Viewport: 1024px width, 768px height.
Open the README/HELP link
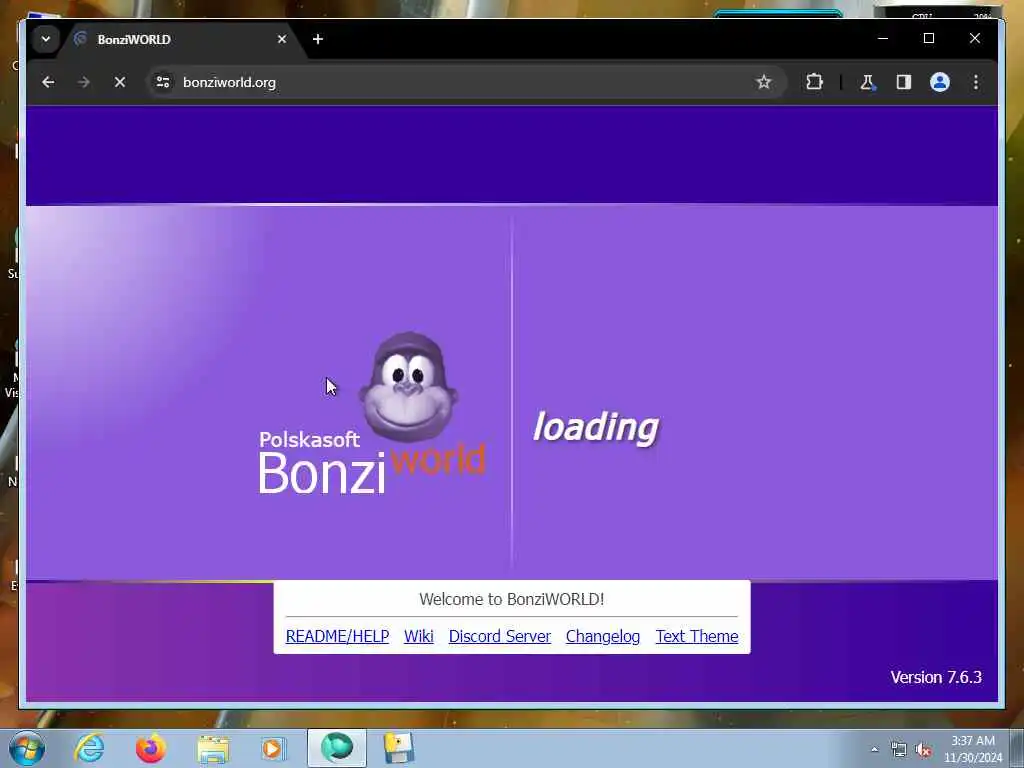(337, 636)
